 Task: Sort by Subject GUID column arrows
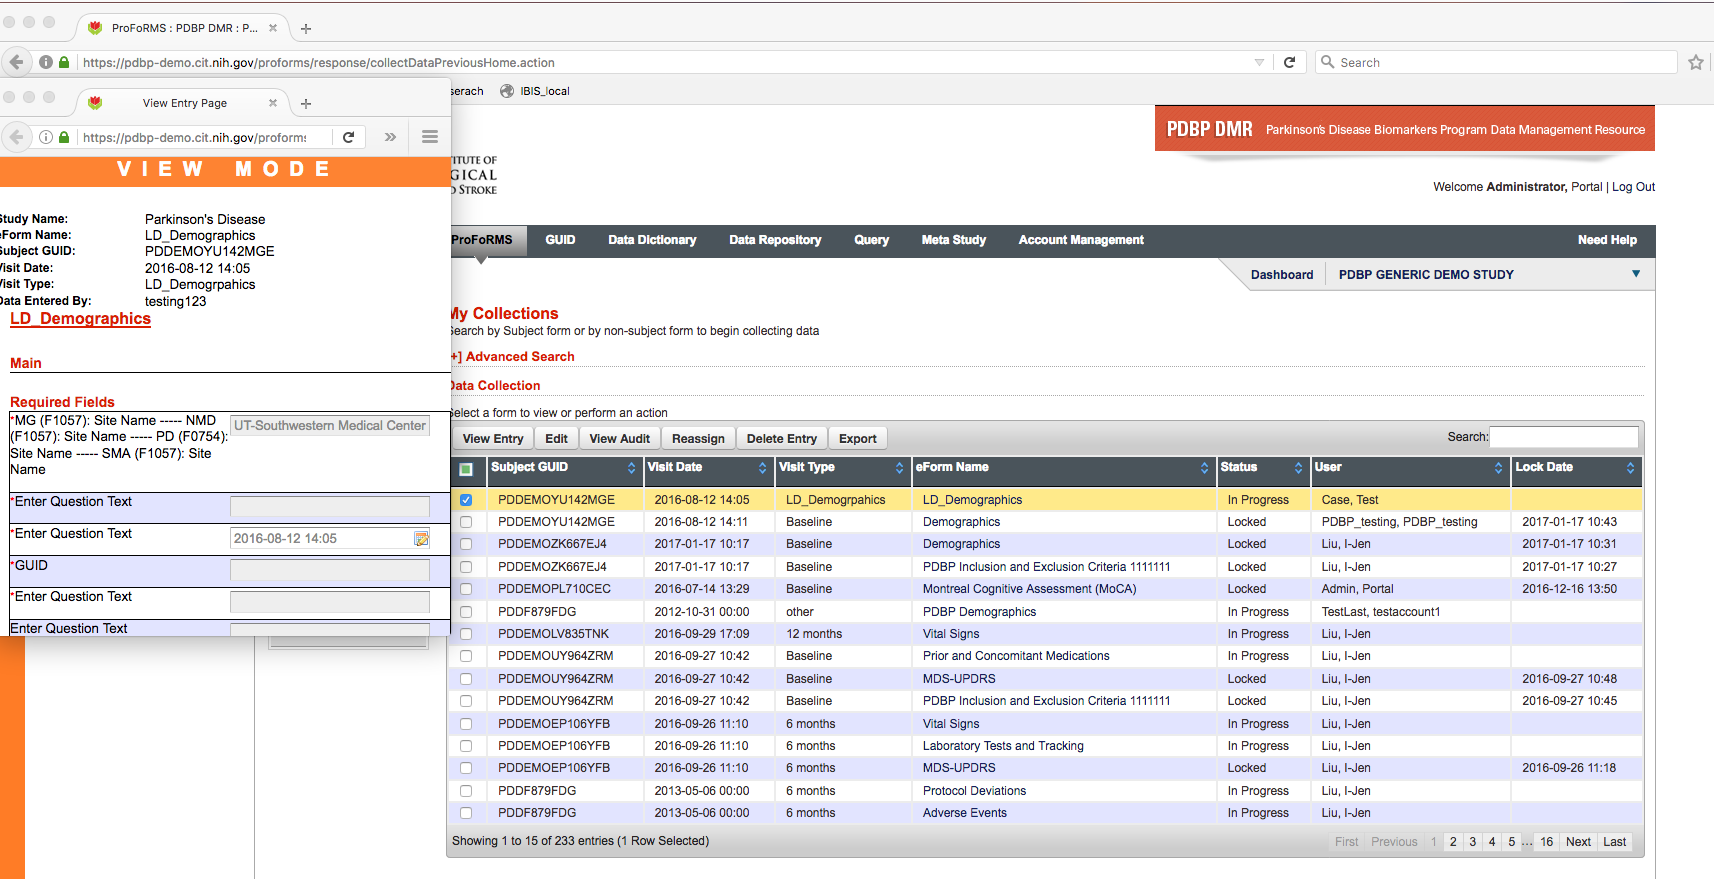(x=631, y=468)
